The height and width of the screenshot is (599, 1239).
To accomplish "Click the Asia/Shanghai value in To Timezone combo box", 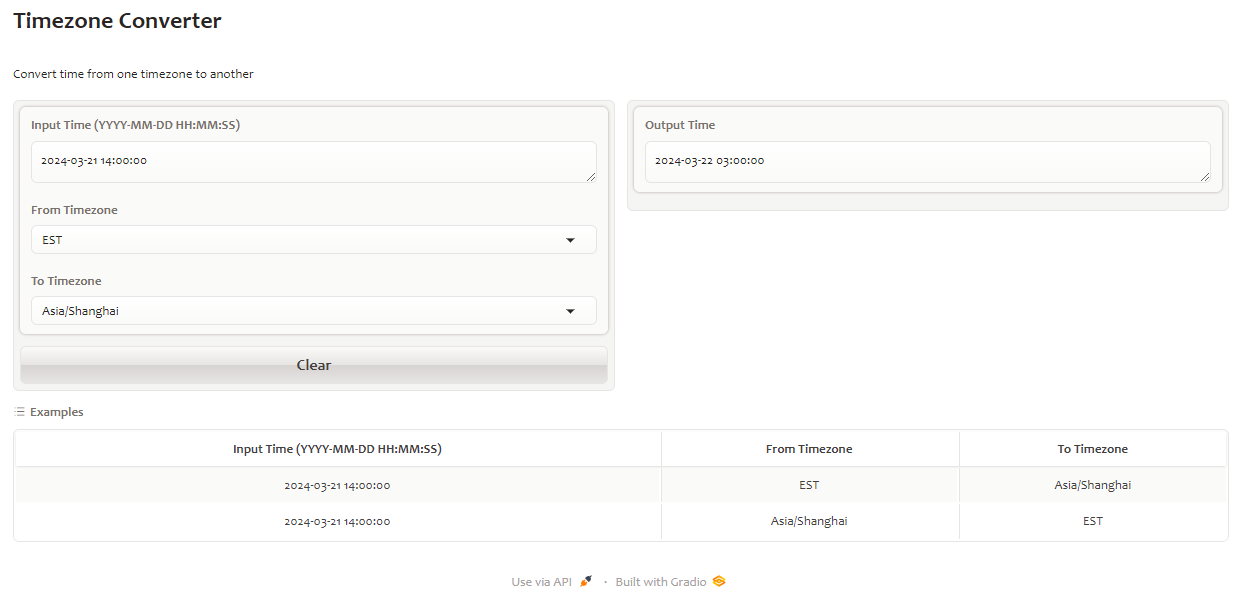I will [80, 311].
